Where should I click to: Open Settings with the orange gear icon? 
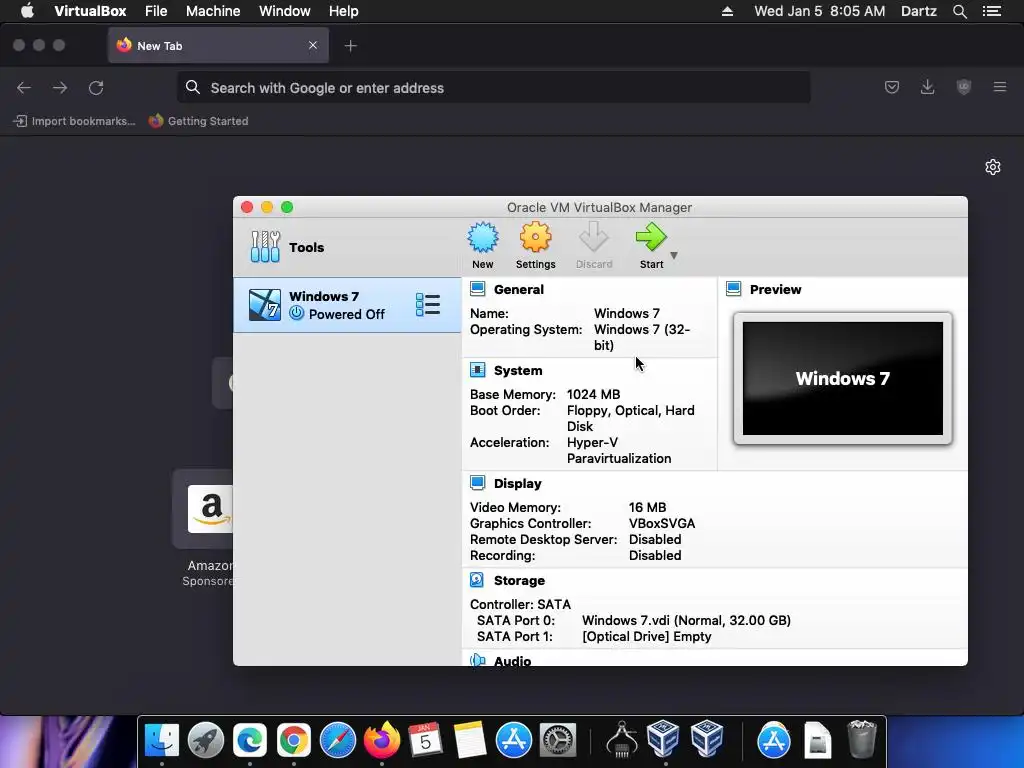(x=536, y=238)
